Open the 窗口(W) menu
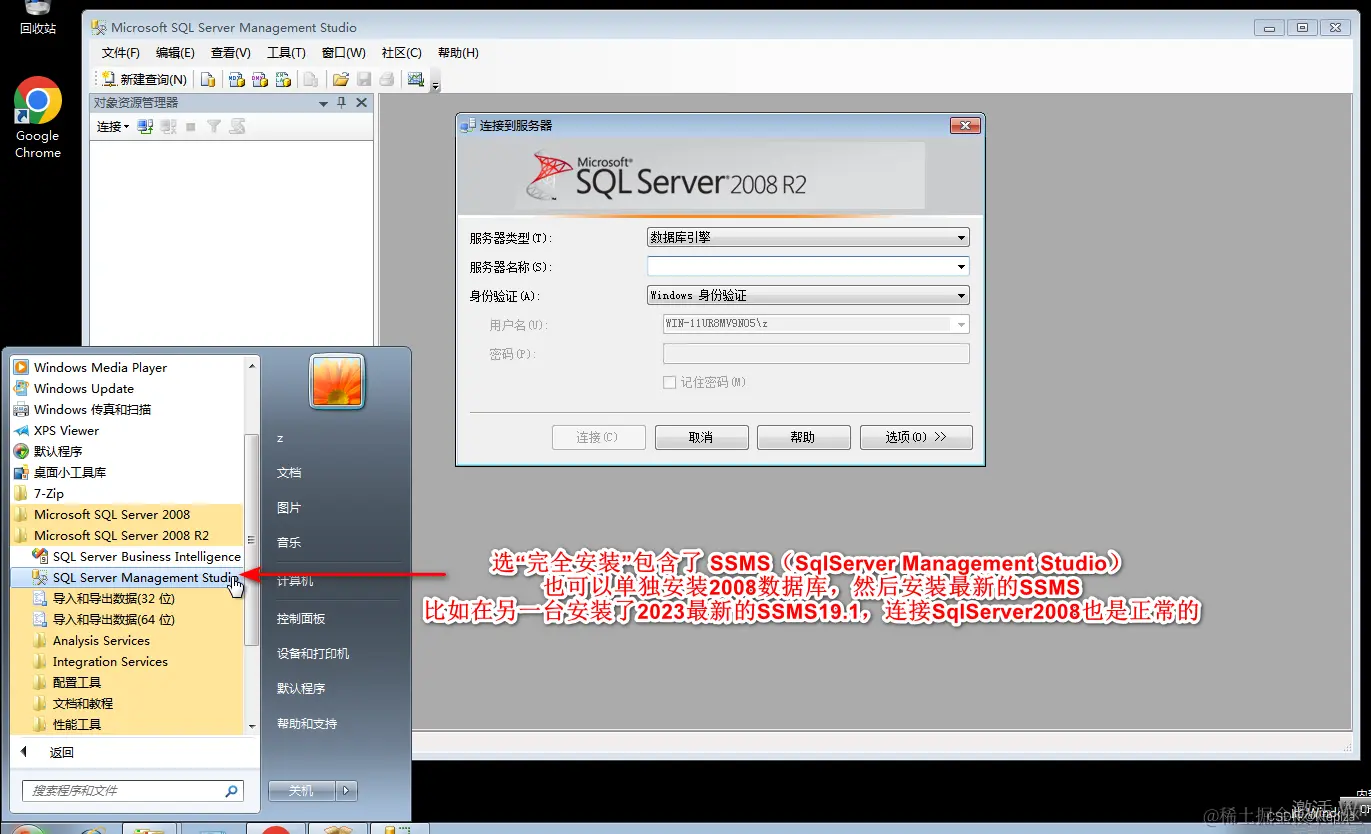 (x=344, y=53)
